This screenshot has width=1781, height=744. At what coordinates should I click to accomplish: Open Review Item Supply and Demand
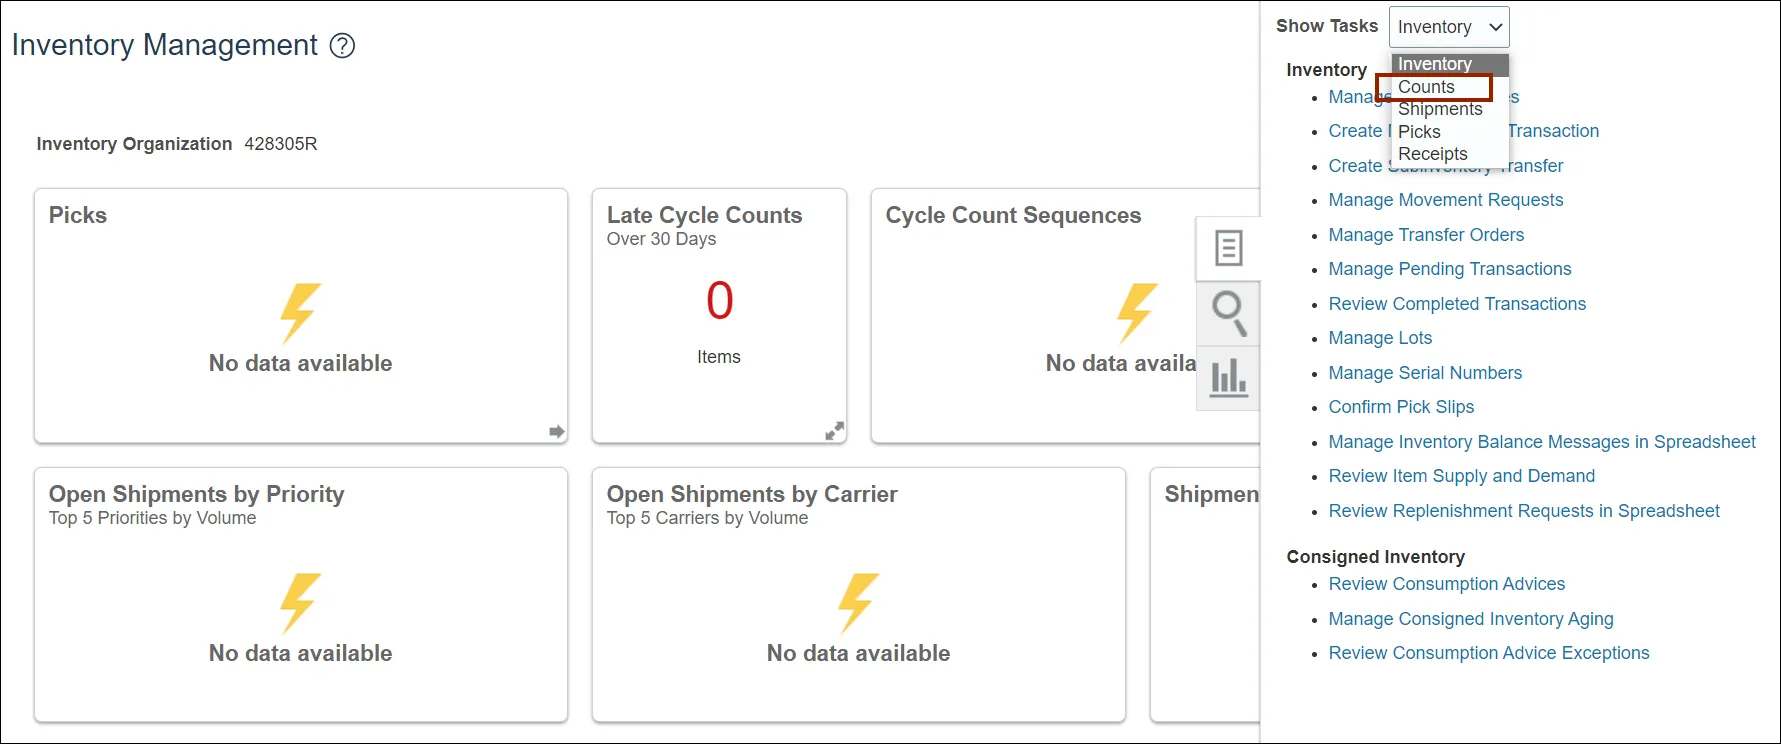pos(1461,476)
